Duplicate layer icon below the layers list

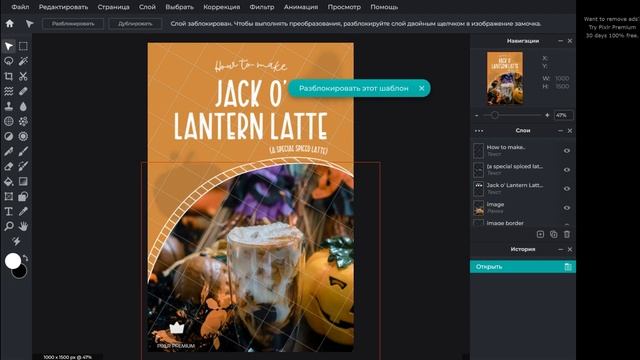point(553,234)
